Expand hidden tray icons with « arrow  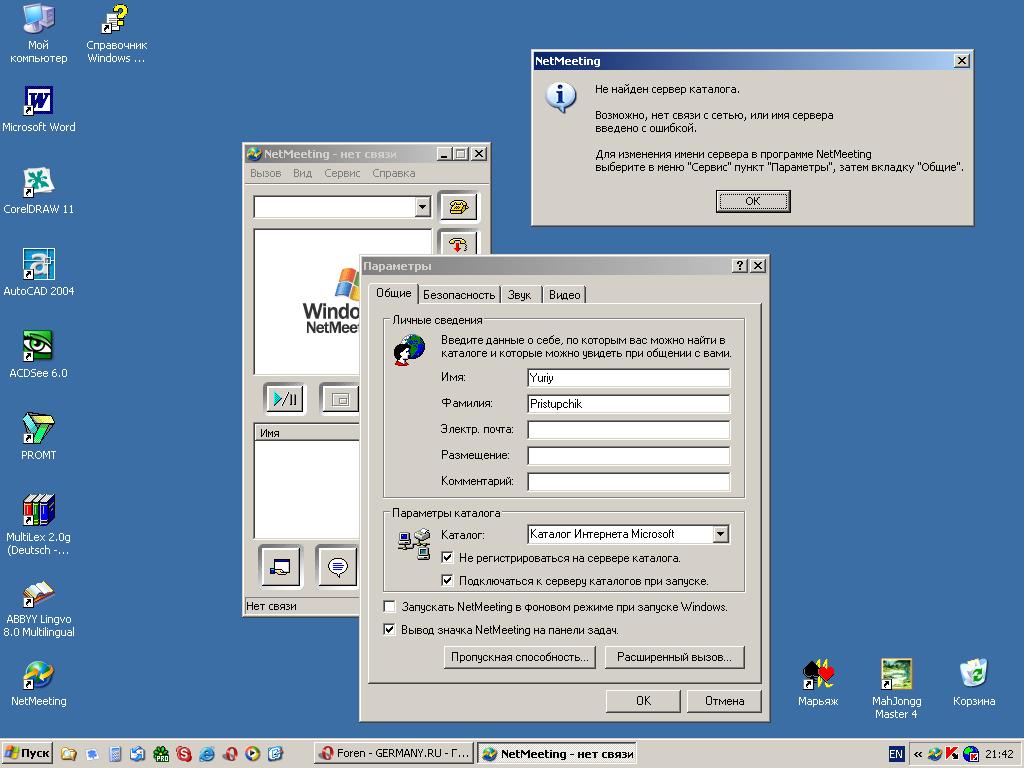pos(918,754)
